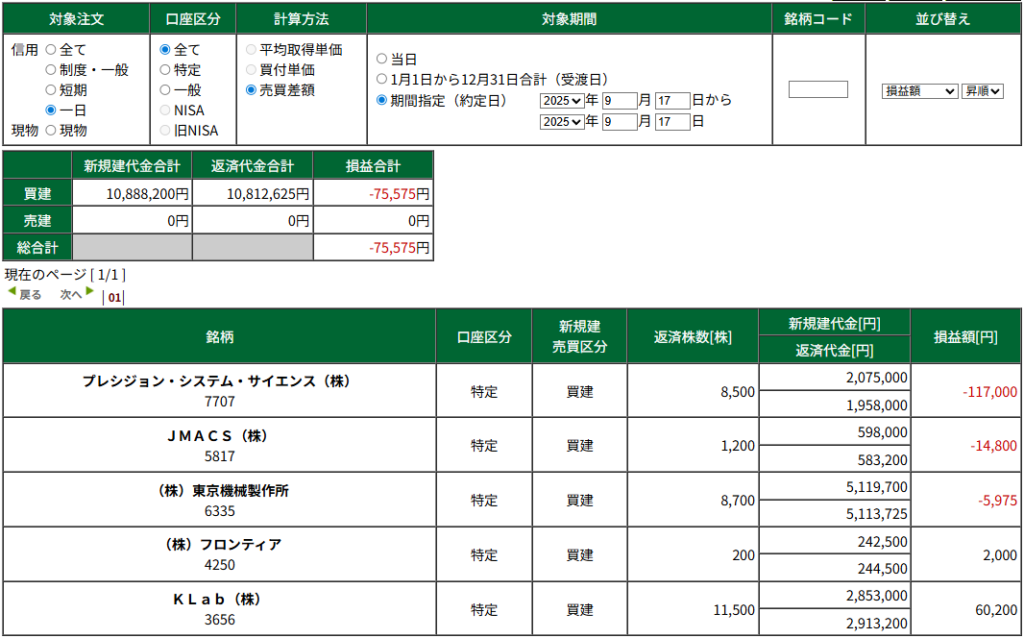Click the 銘柄コード input box
1024x638 pixels.
(818, 89)
